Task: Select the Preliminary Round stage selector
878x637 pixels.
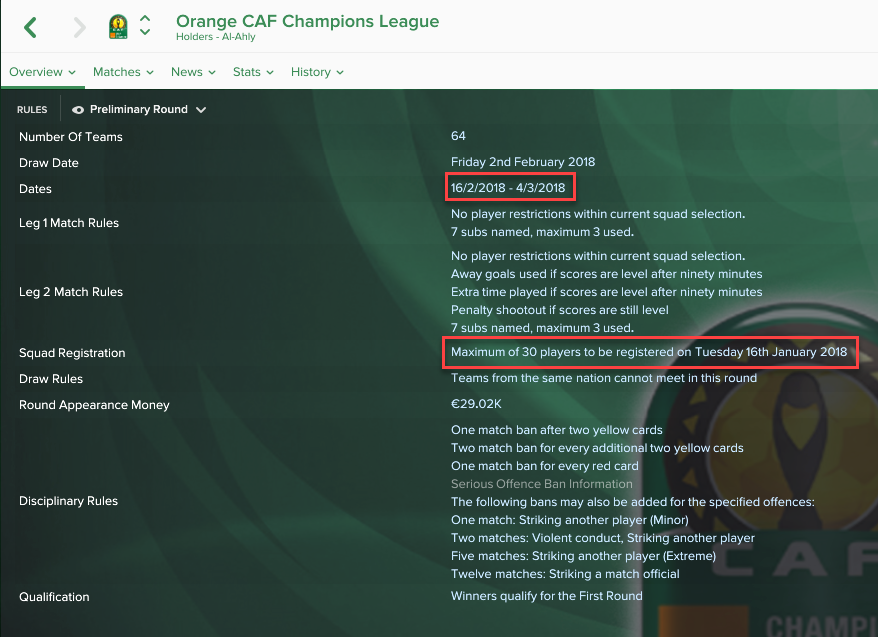Action: coord(139,110)
